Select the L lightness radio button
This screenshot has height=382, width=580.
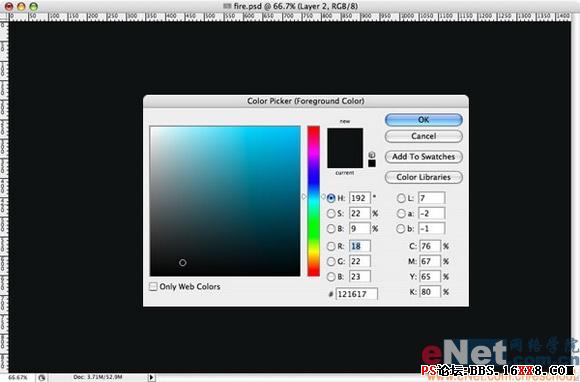point(401,198)
